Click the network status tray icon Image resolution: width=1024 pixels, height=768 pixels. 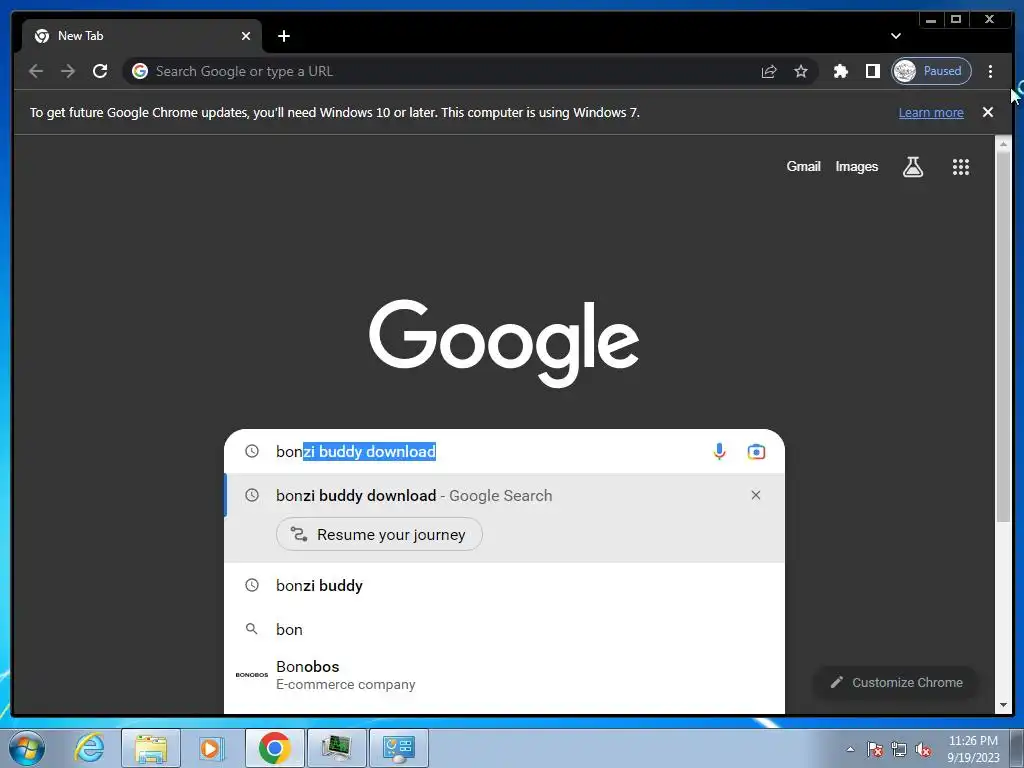[899, 750]
